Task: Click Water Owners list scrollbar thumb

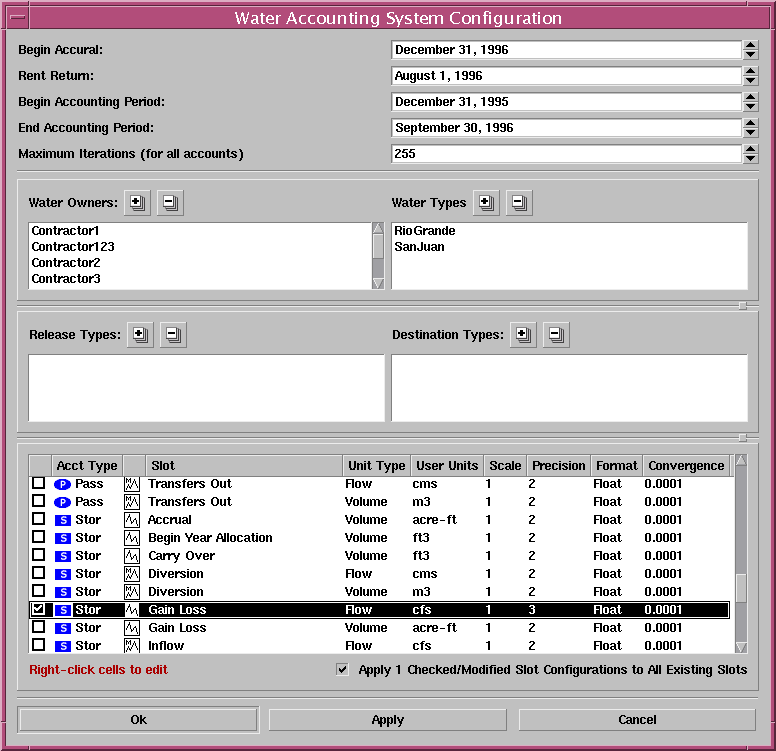Action: tap(378, 246)
